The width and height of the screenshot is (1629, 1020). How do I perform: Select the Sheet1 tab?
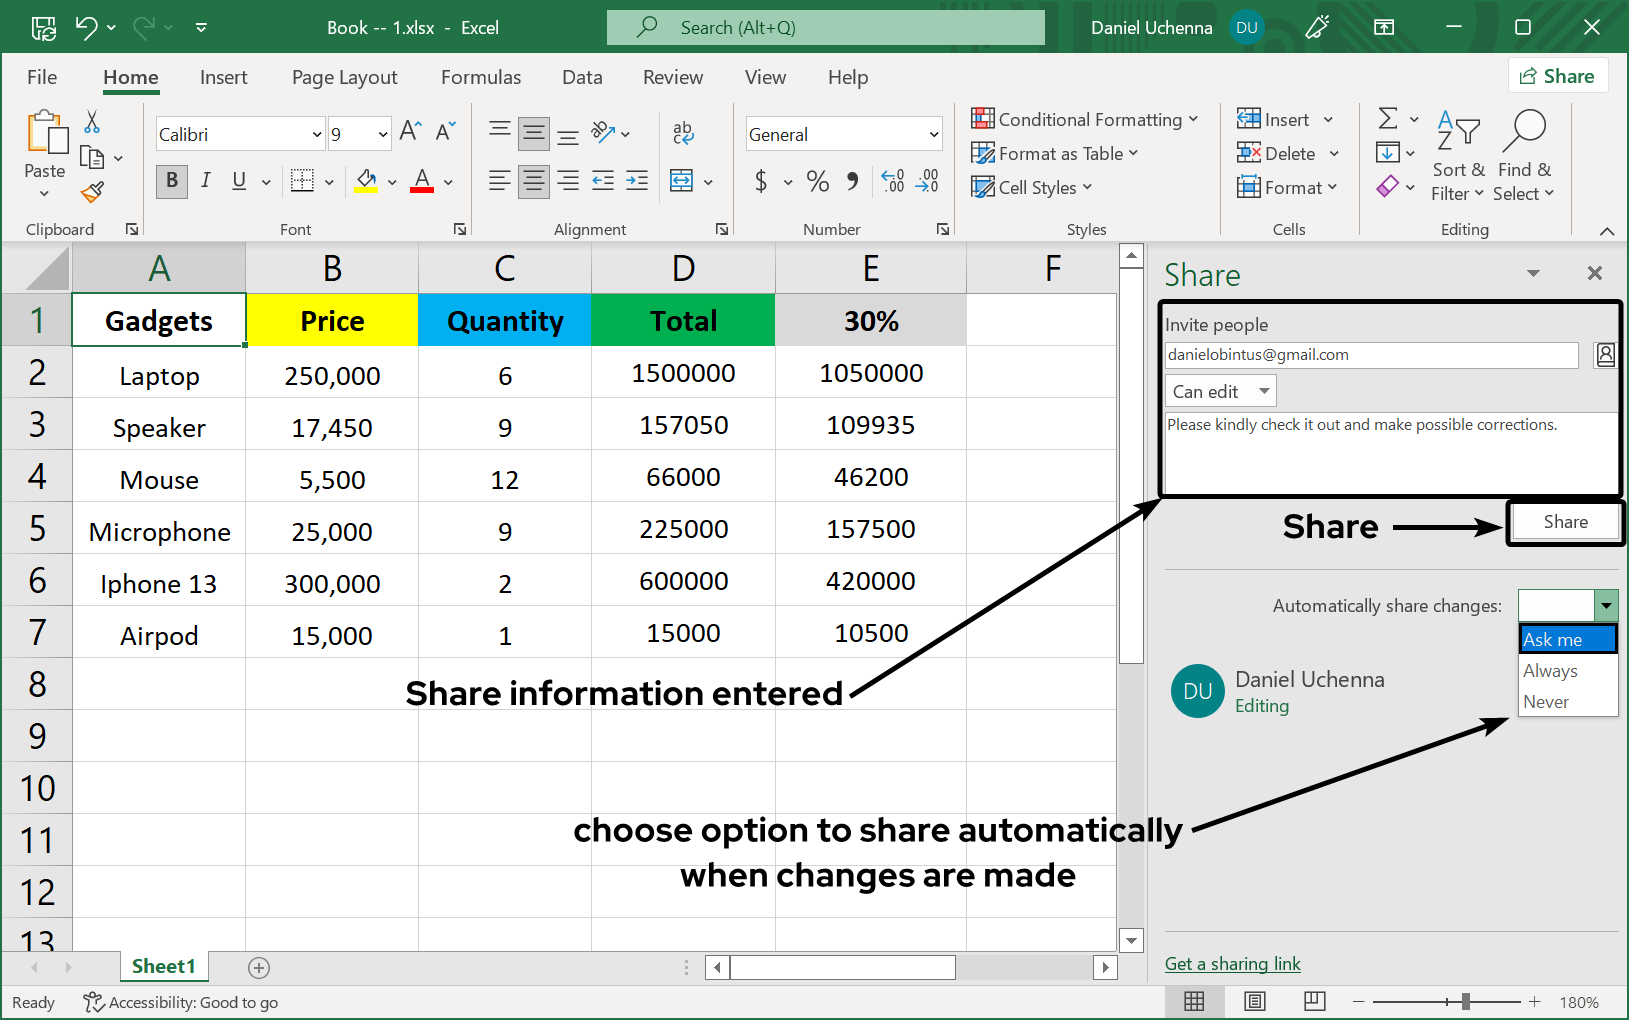[163, 966]
